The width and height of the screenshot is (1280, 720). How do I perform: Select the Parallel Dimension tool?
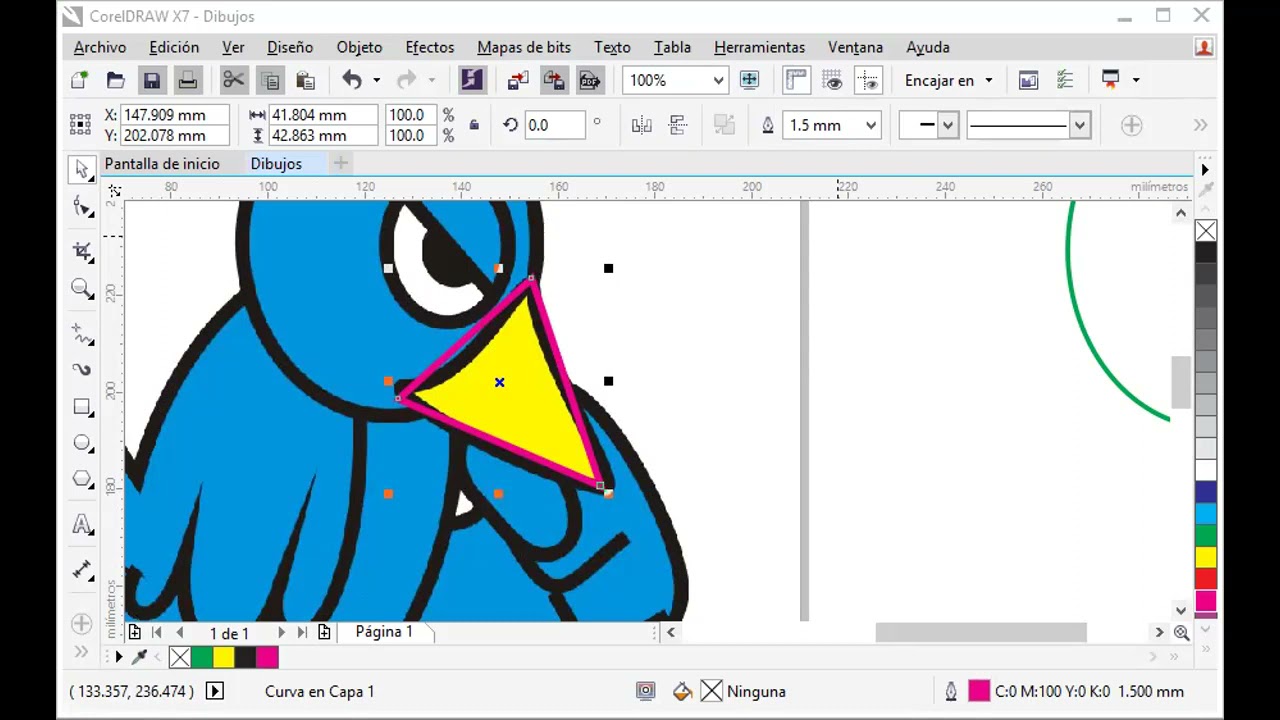pos(82,570)
